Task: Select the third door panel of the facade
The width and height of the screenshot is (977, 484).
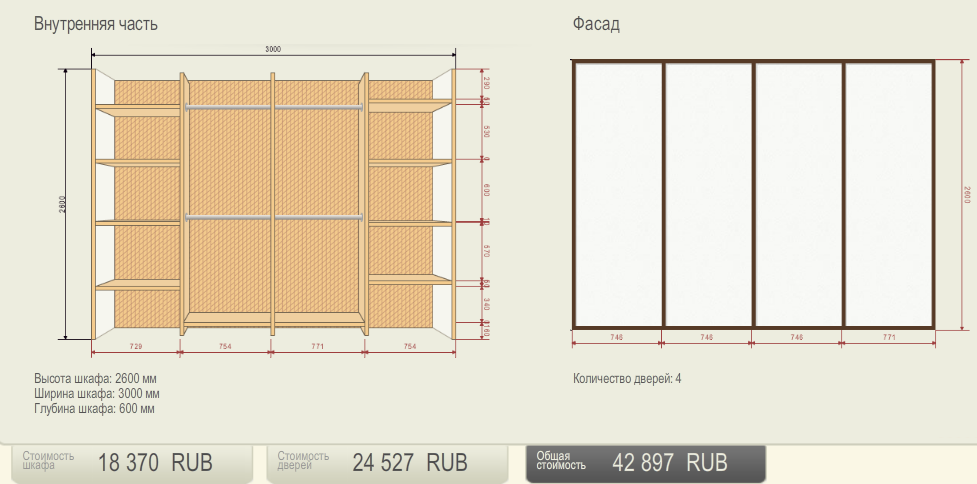Action: pos(799,194)
